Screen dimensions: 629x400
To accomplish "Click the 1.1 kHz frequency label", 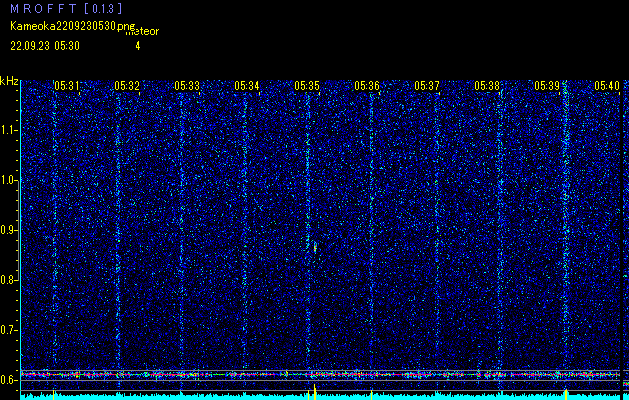I will click(x=9, y=130).
